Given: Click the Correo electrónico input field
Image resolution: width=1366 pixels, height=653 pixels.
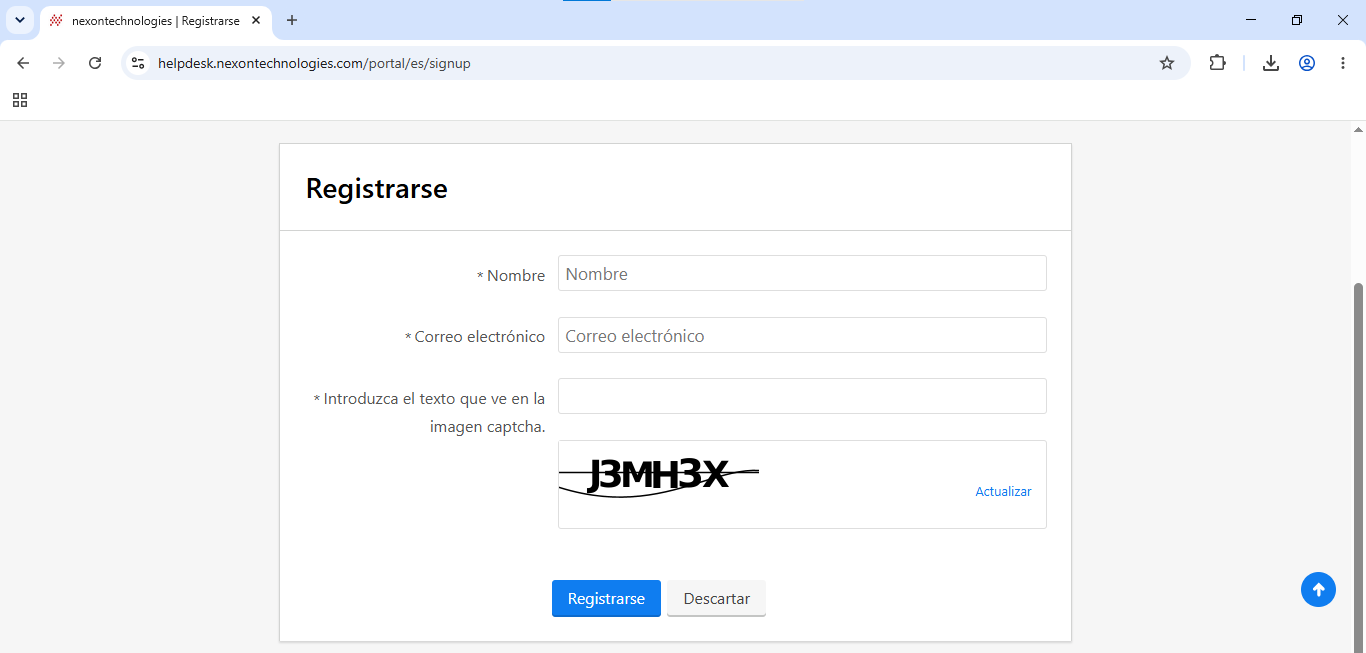Looking at the screenshot, I should click(x=802, y=335).
